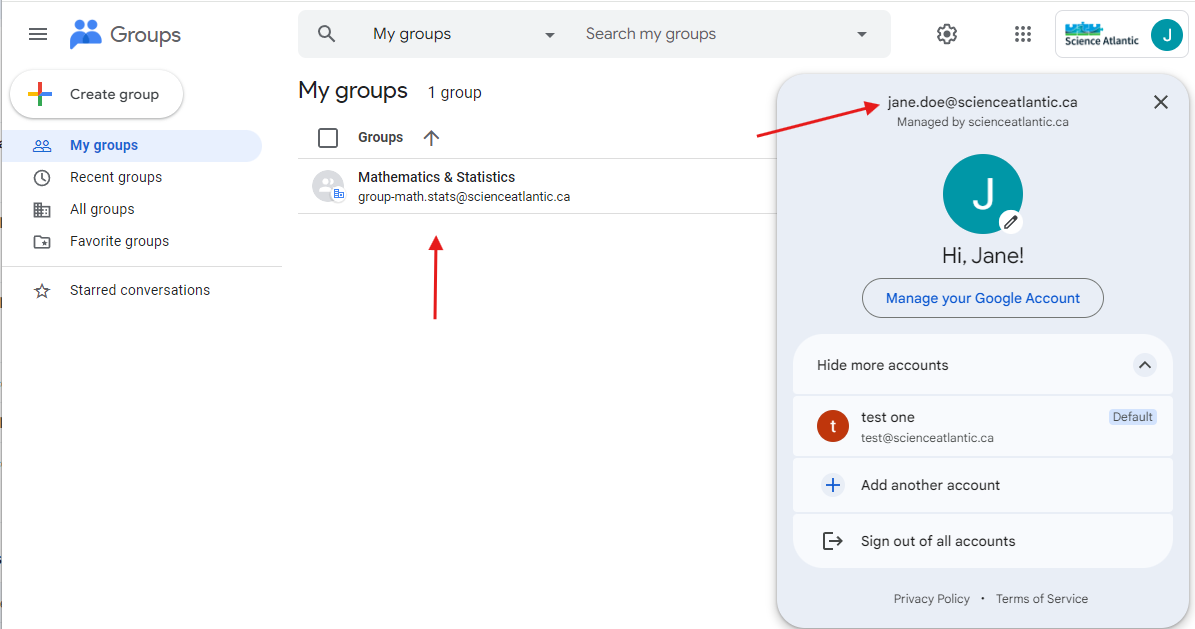
Task: Open the settings gear
Action: pos(946,34)
